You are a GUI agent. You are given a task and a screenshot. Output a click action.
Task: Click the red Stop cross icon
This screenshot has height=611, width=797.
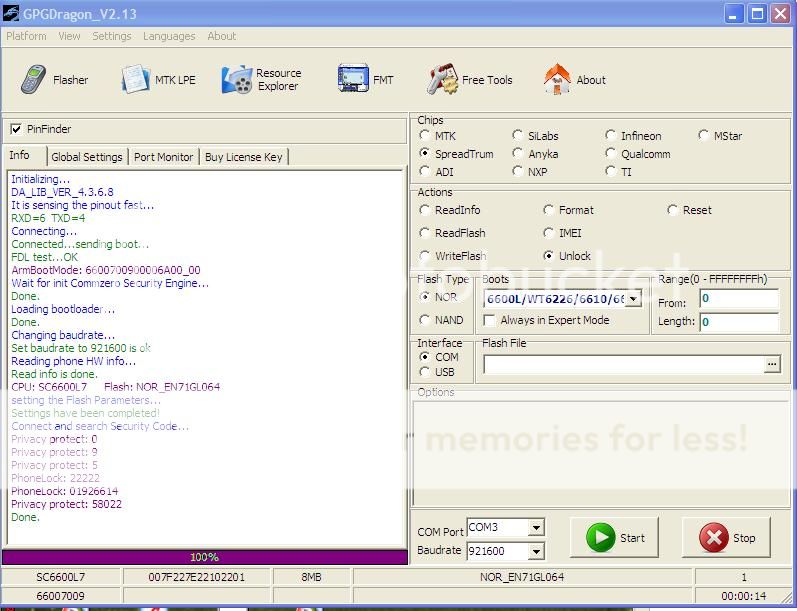coord(714,537)
